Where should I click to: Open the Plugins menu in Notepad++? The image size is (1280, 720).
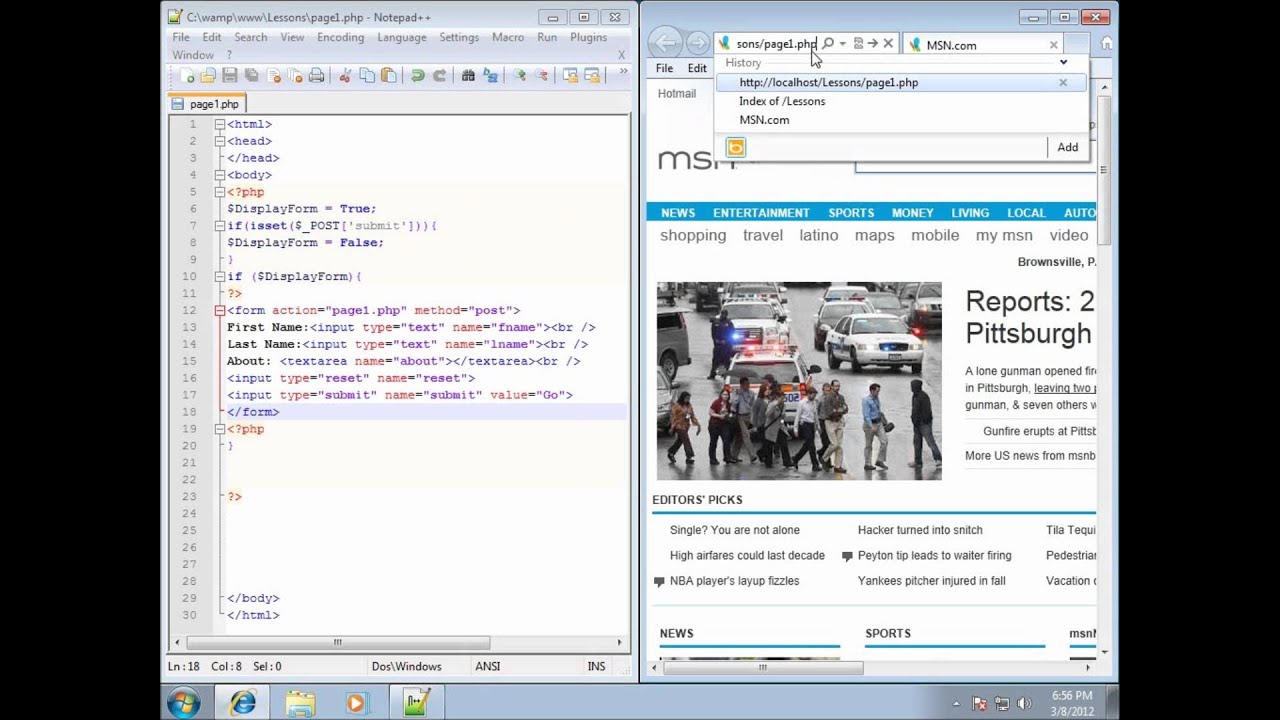pos(588,37)
